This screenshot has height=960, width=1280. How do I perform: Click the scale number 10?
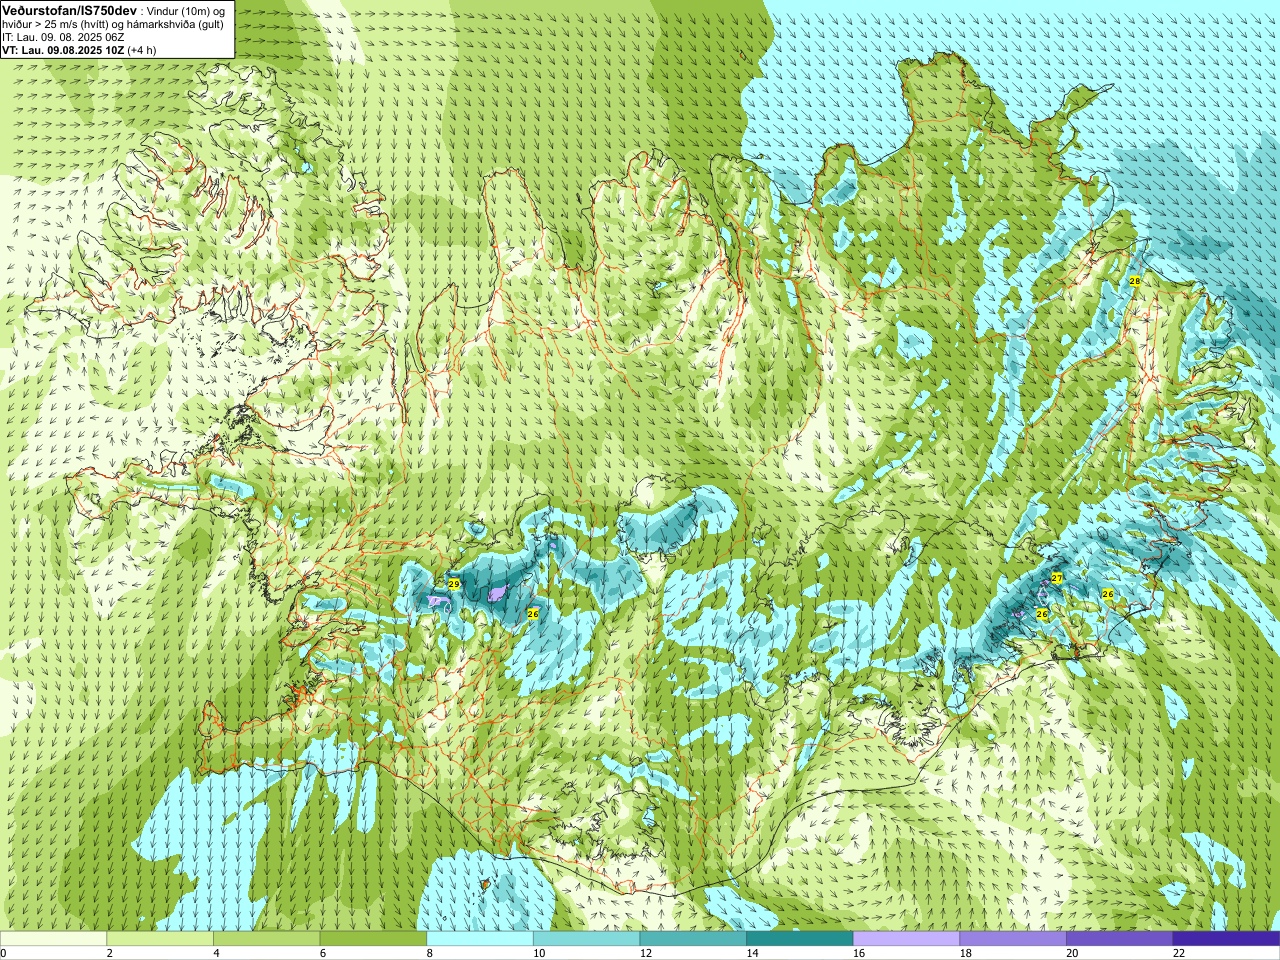point(539,953)
